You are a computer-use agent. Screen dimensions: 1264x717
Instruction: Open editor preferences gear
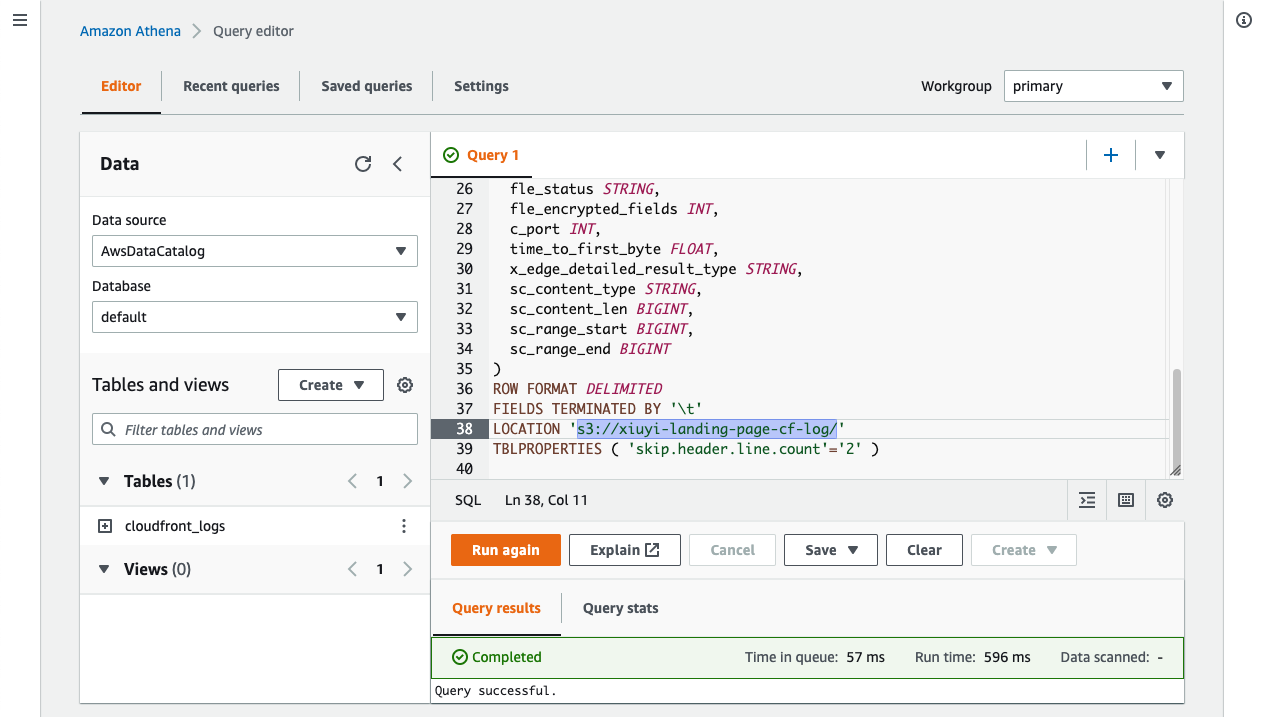coord(1165,500)
